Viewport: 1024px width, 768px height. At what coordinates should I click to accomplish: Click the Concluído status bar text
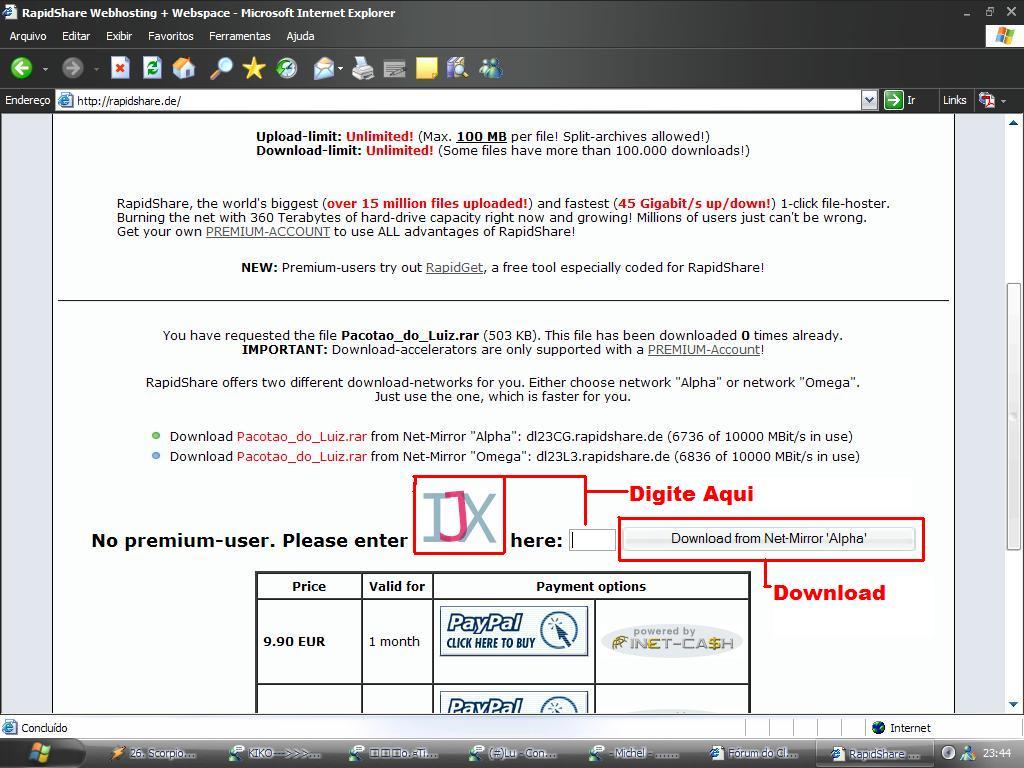pyautogui.click(x=44, y=728)
